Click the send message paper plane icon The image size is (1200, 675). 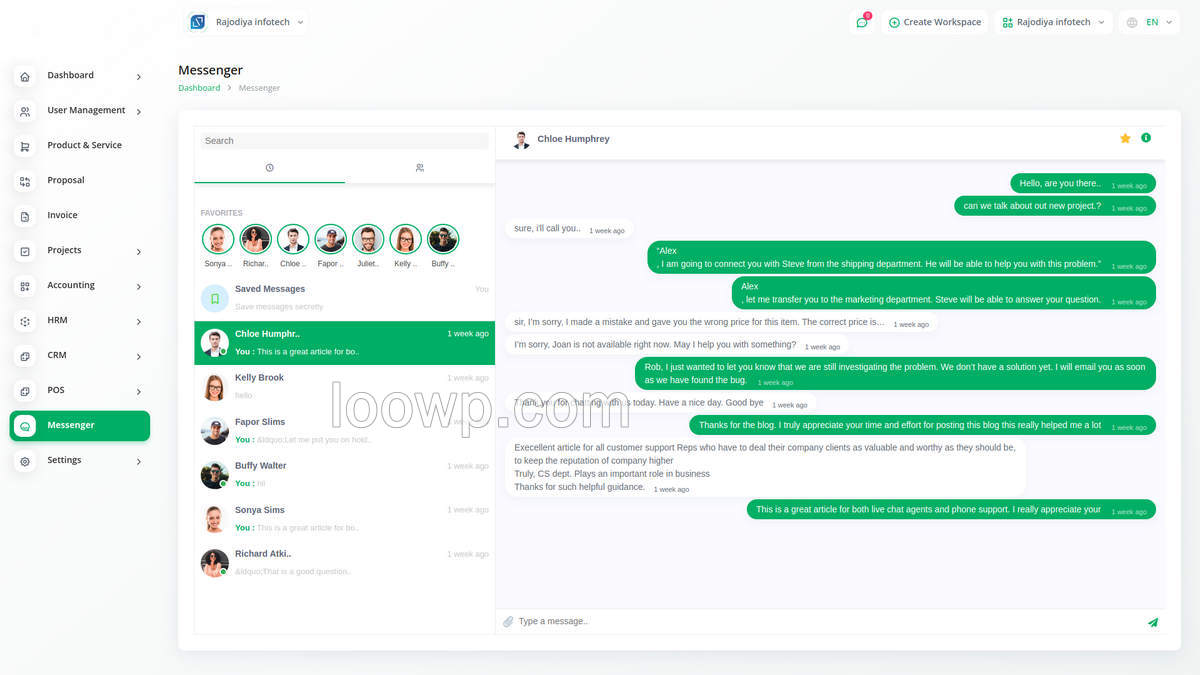click(x=1153, y=622)
